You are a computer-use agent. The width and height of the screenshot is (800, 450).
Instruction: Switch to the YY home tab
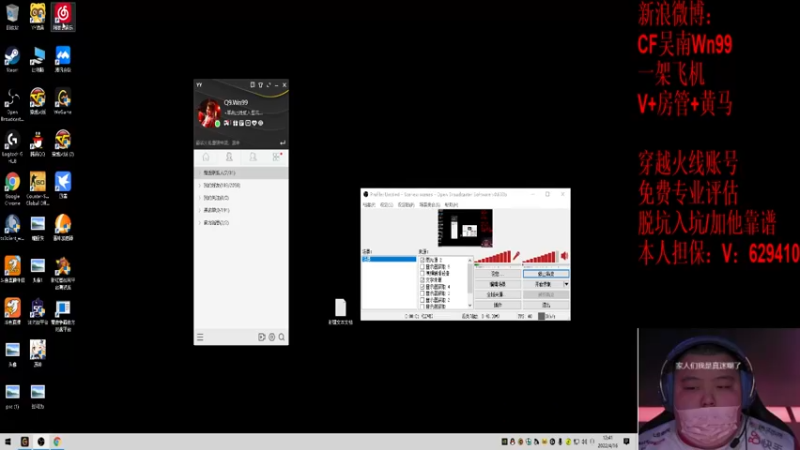[206, 157]
